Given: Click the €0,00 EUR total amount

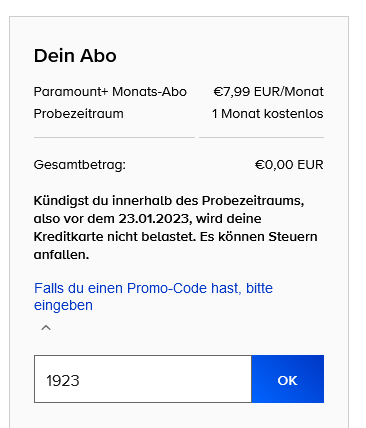Looking at the screenshot, I should coord(289,165).
